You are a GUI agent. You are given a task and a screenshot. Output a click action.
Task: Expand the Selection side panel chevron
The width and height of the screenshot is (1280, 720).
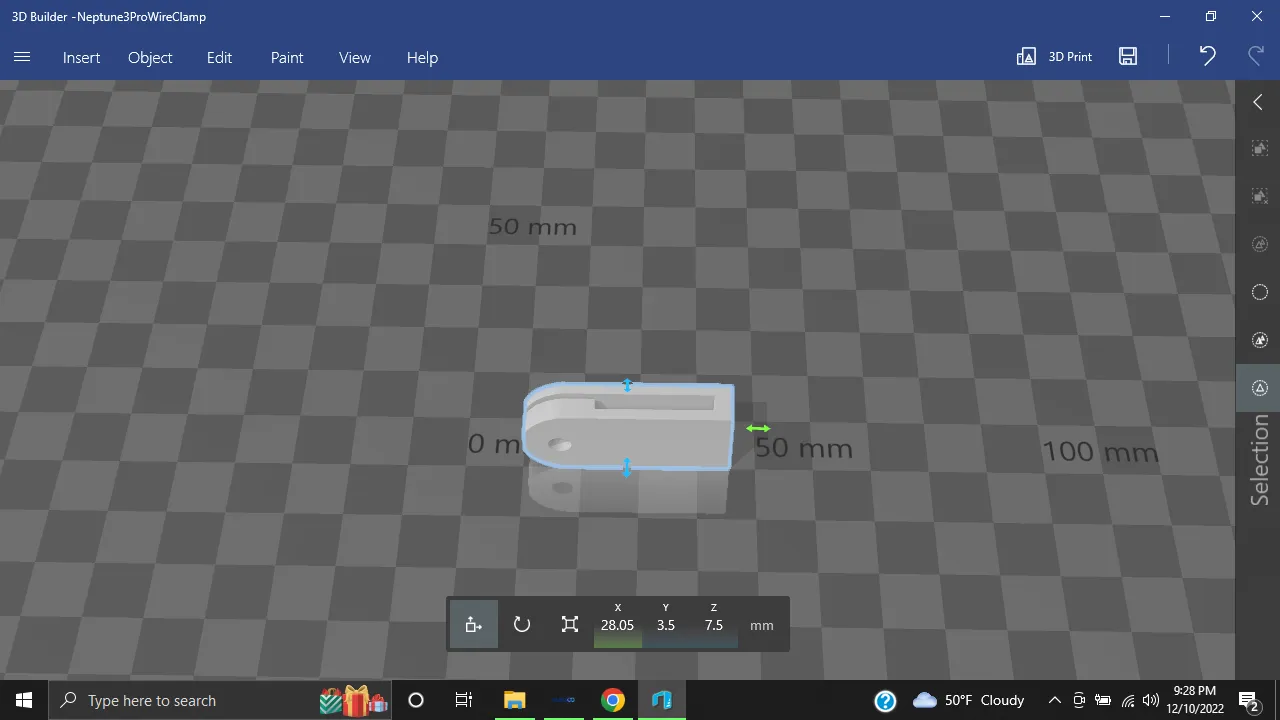coord(1258,102)
